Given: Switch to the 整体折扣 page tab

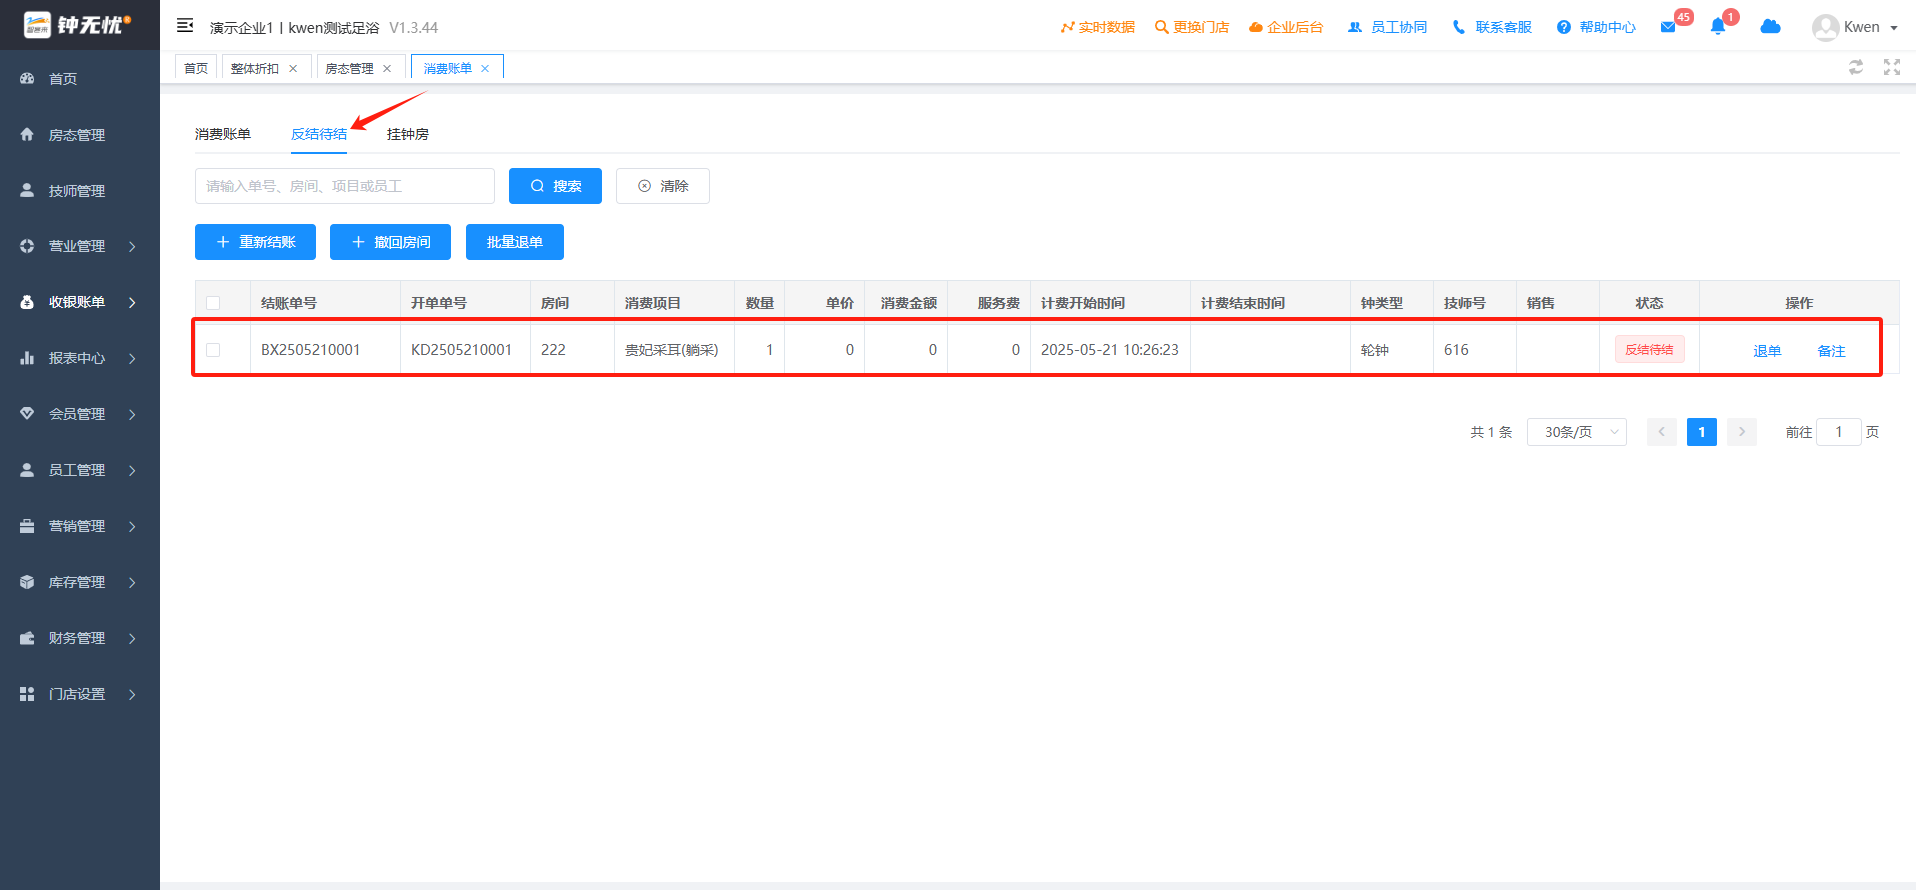Looking at the screenshot, I should (255, 68).
